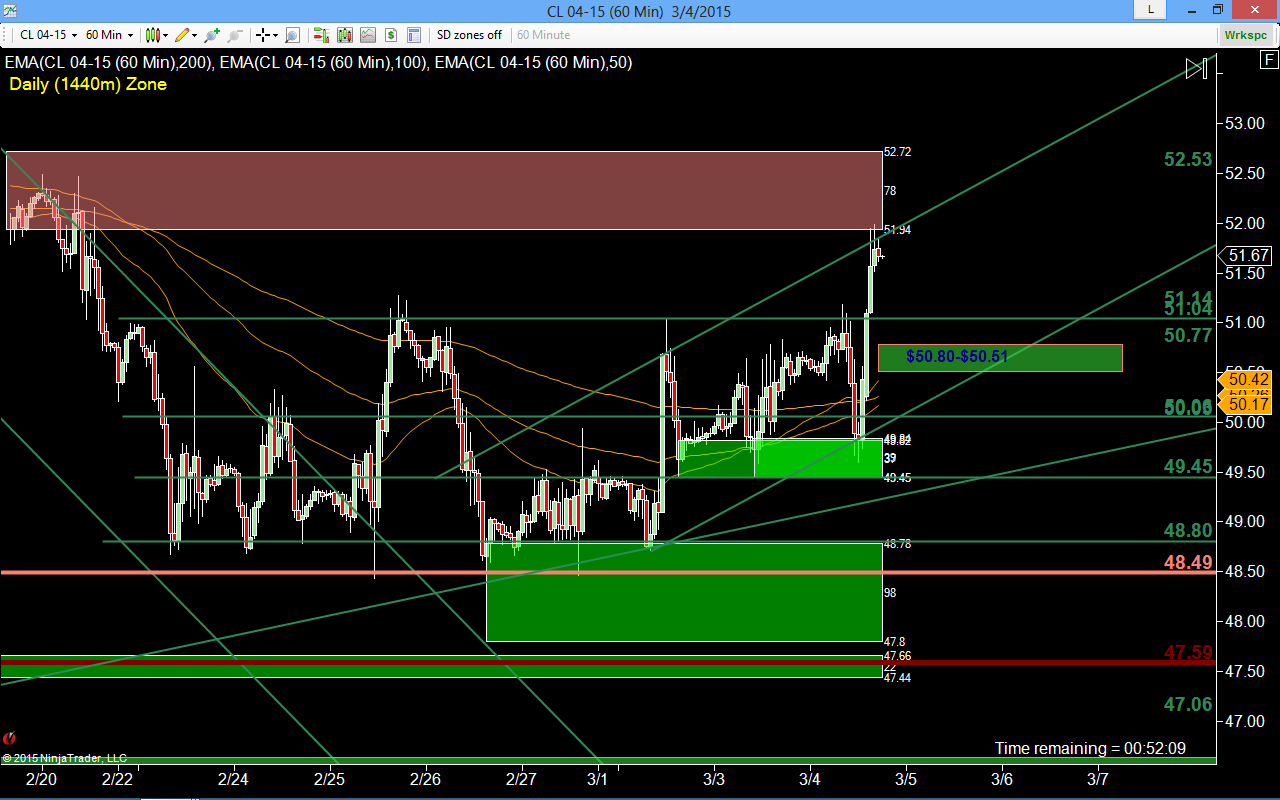Open the chart properties icon

pyautogui.click(x=414, y=35)
